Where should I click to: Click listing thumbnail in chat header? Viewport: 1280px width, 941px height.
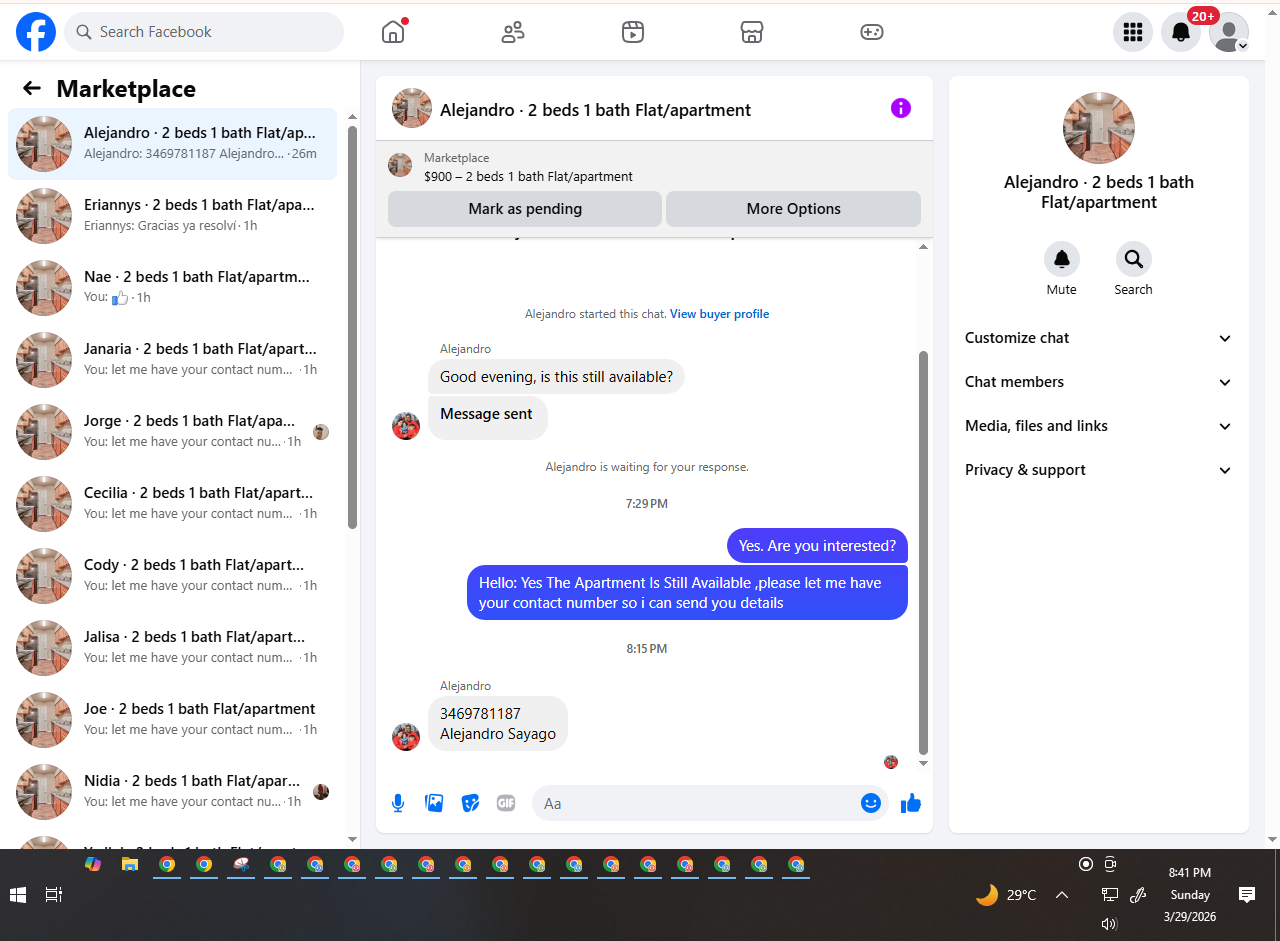coord(412,108)
